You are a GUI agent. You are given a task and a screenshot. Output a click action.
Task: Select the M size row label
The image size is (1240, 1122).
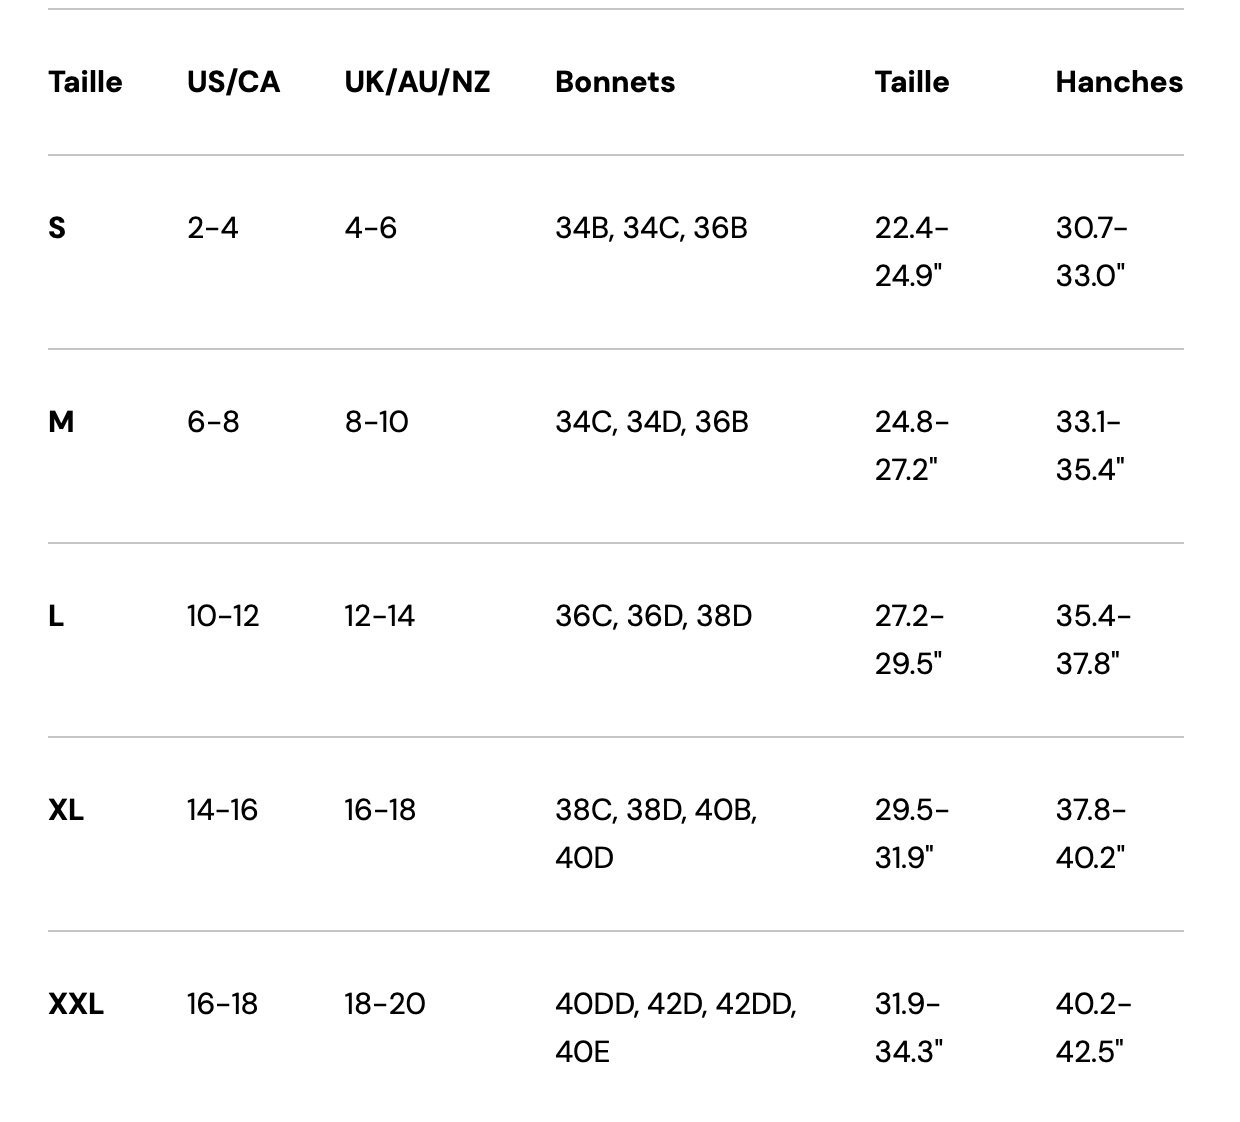coord(61,422)
